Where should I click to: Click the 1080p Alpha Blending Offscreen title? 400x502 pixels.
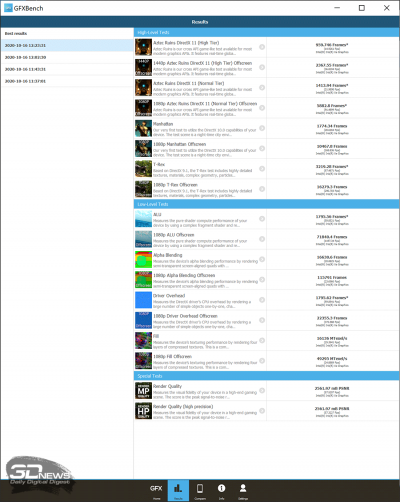[184, 276]
